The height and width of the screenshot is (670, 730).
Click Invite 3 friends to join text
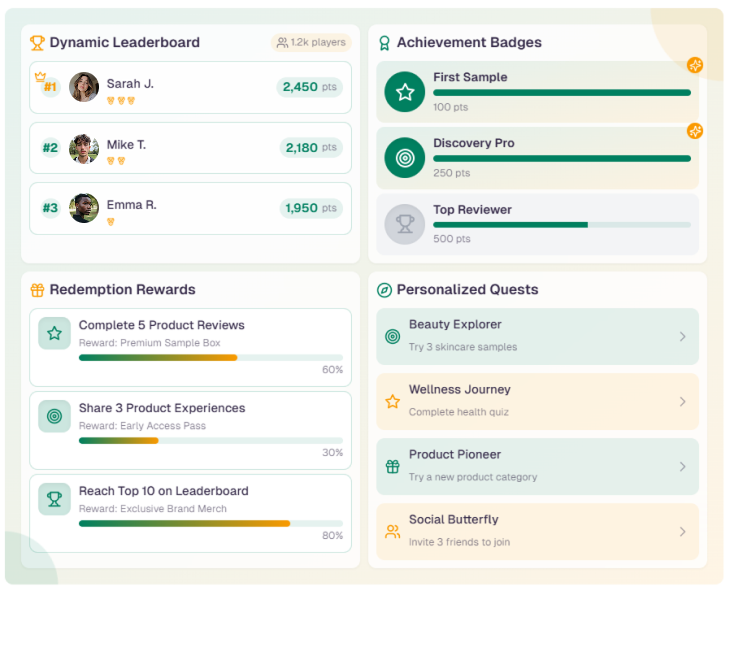pos(459,542)
